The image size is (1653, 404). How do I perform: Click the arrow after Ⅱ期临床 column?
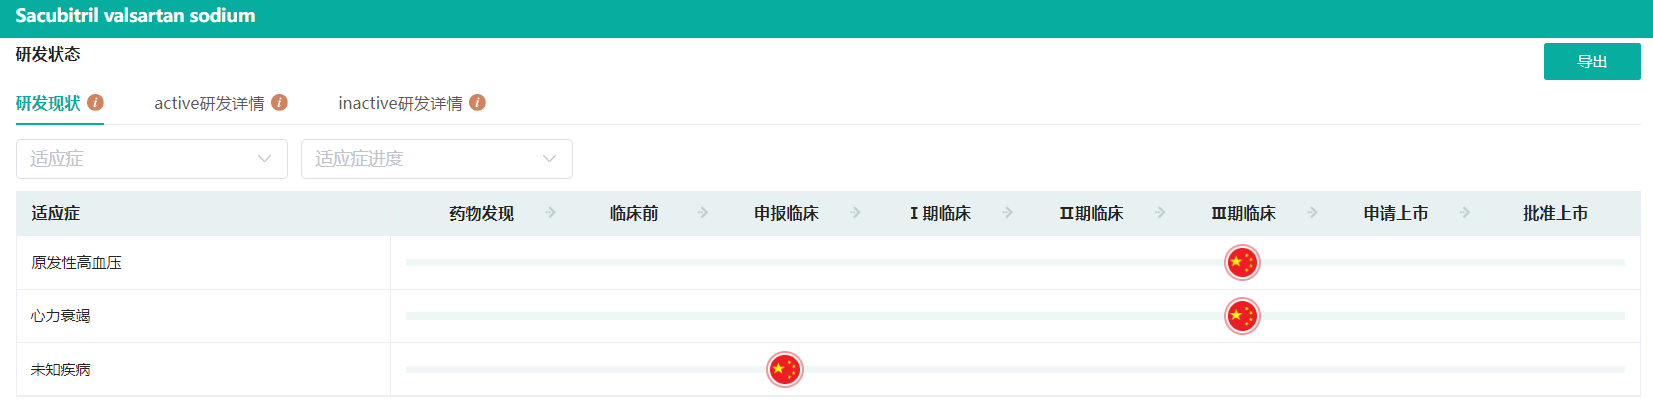tap(1160, 212)
